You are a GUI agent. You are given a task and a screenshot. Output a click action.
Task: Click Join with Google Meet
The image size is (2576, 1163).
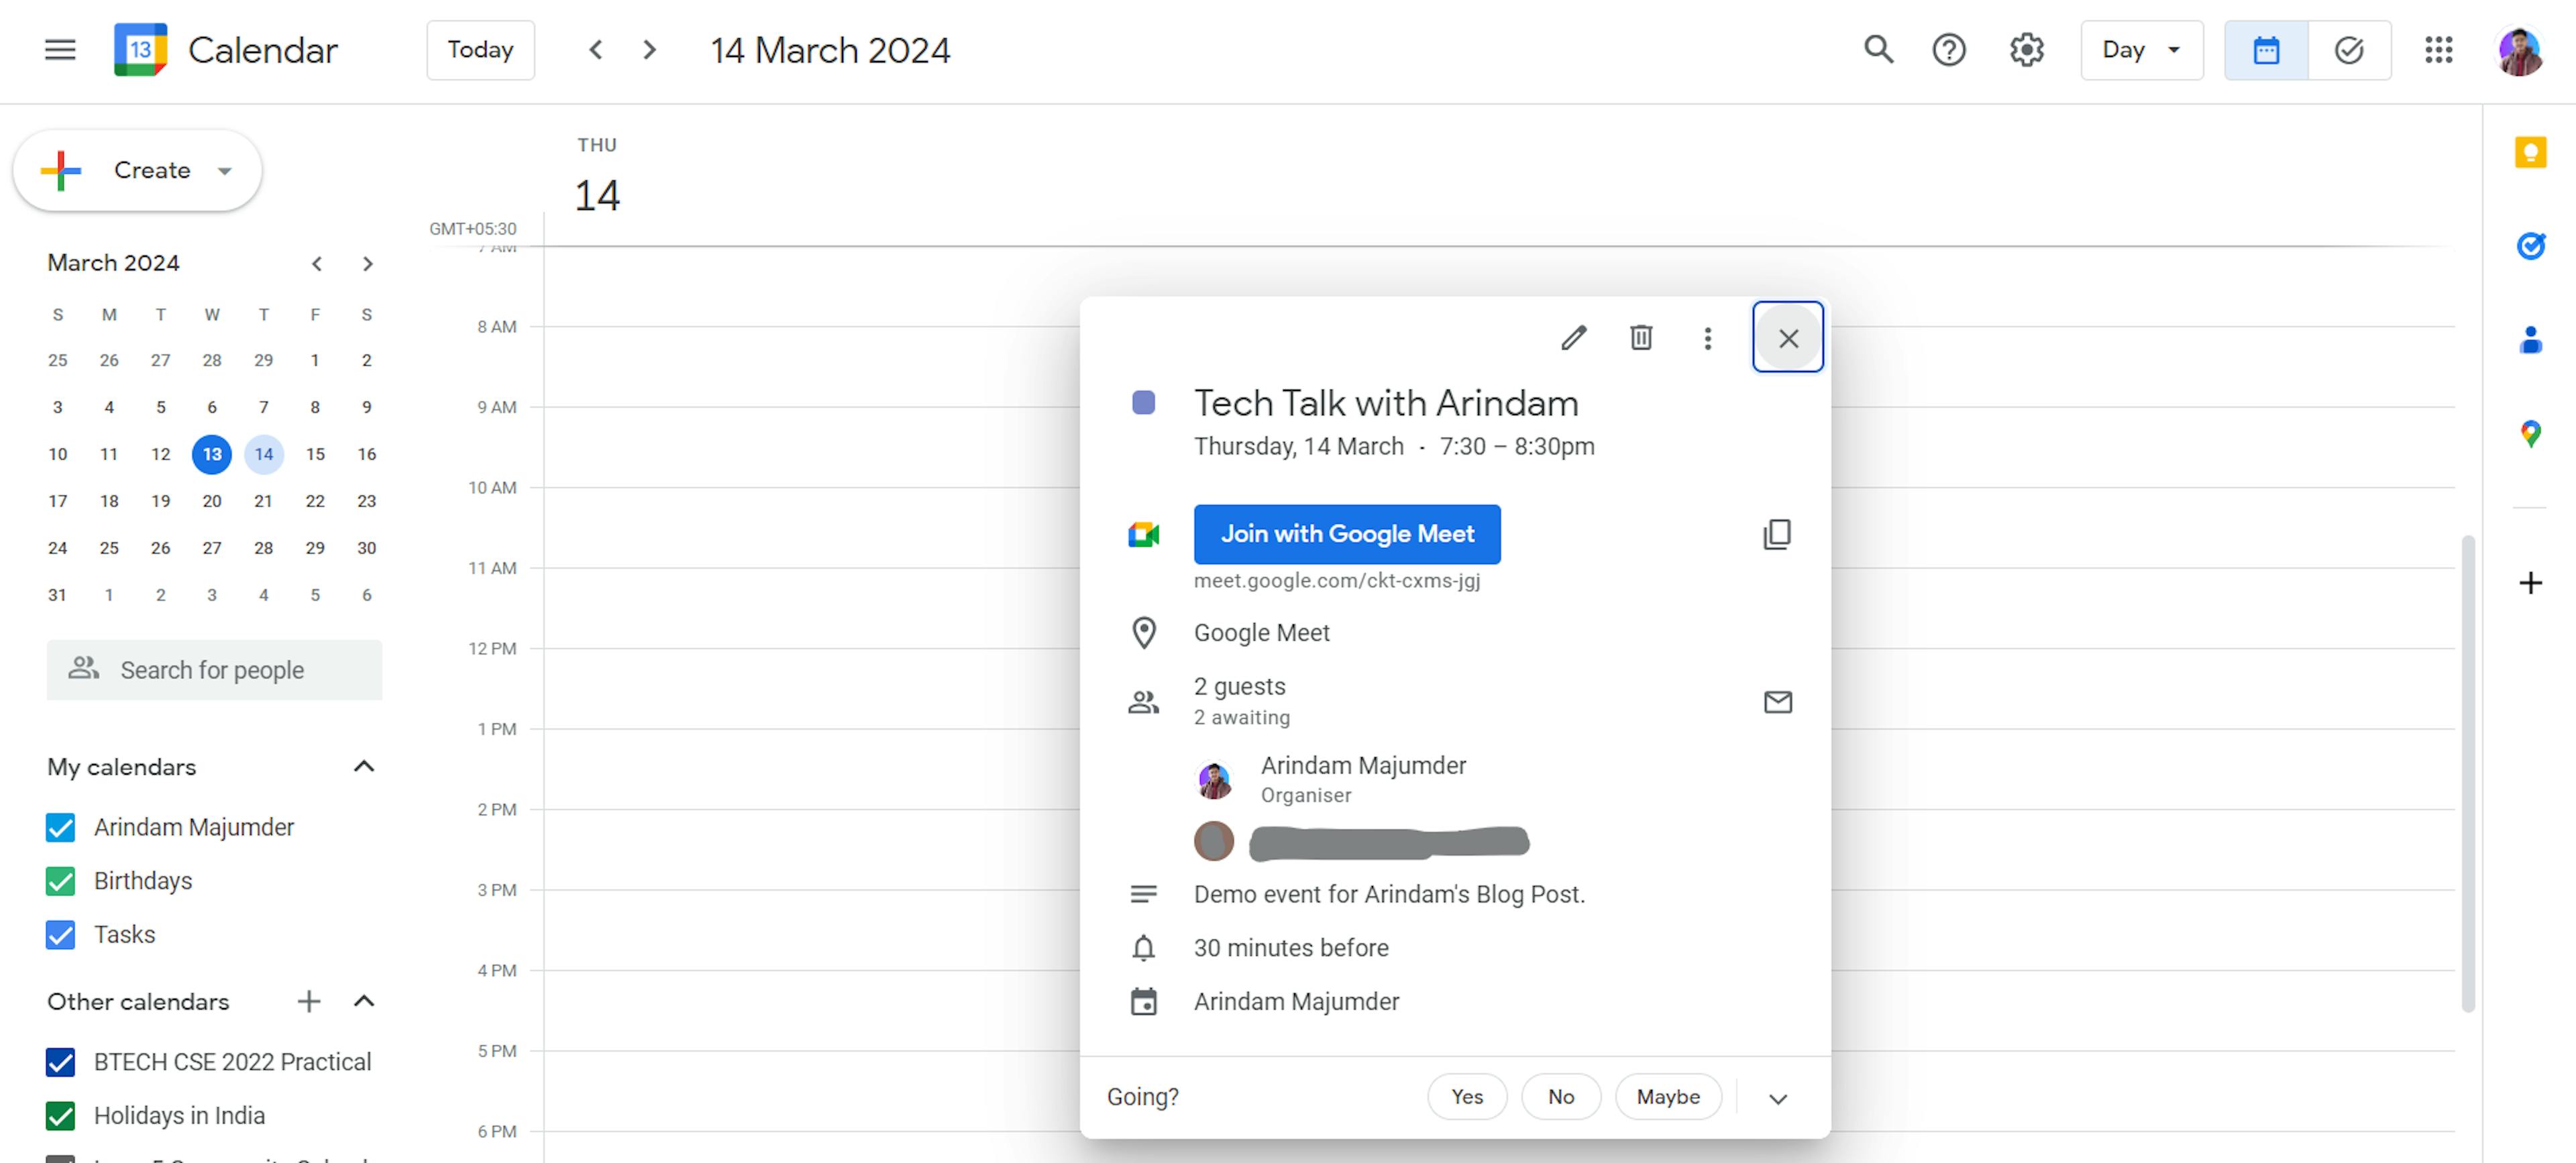1347,534
